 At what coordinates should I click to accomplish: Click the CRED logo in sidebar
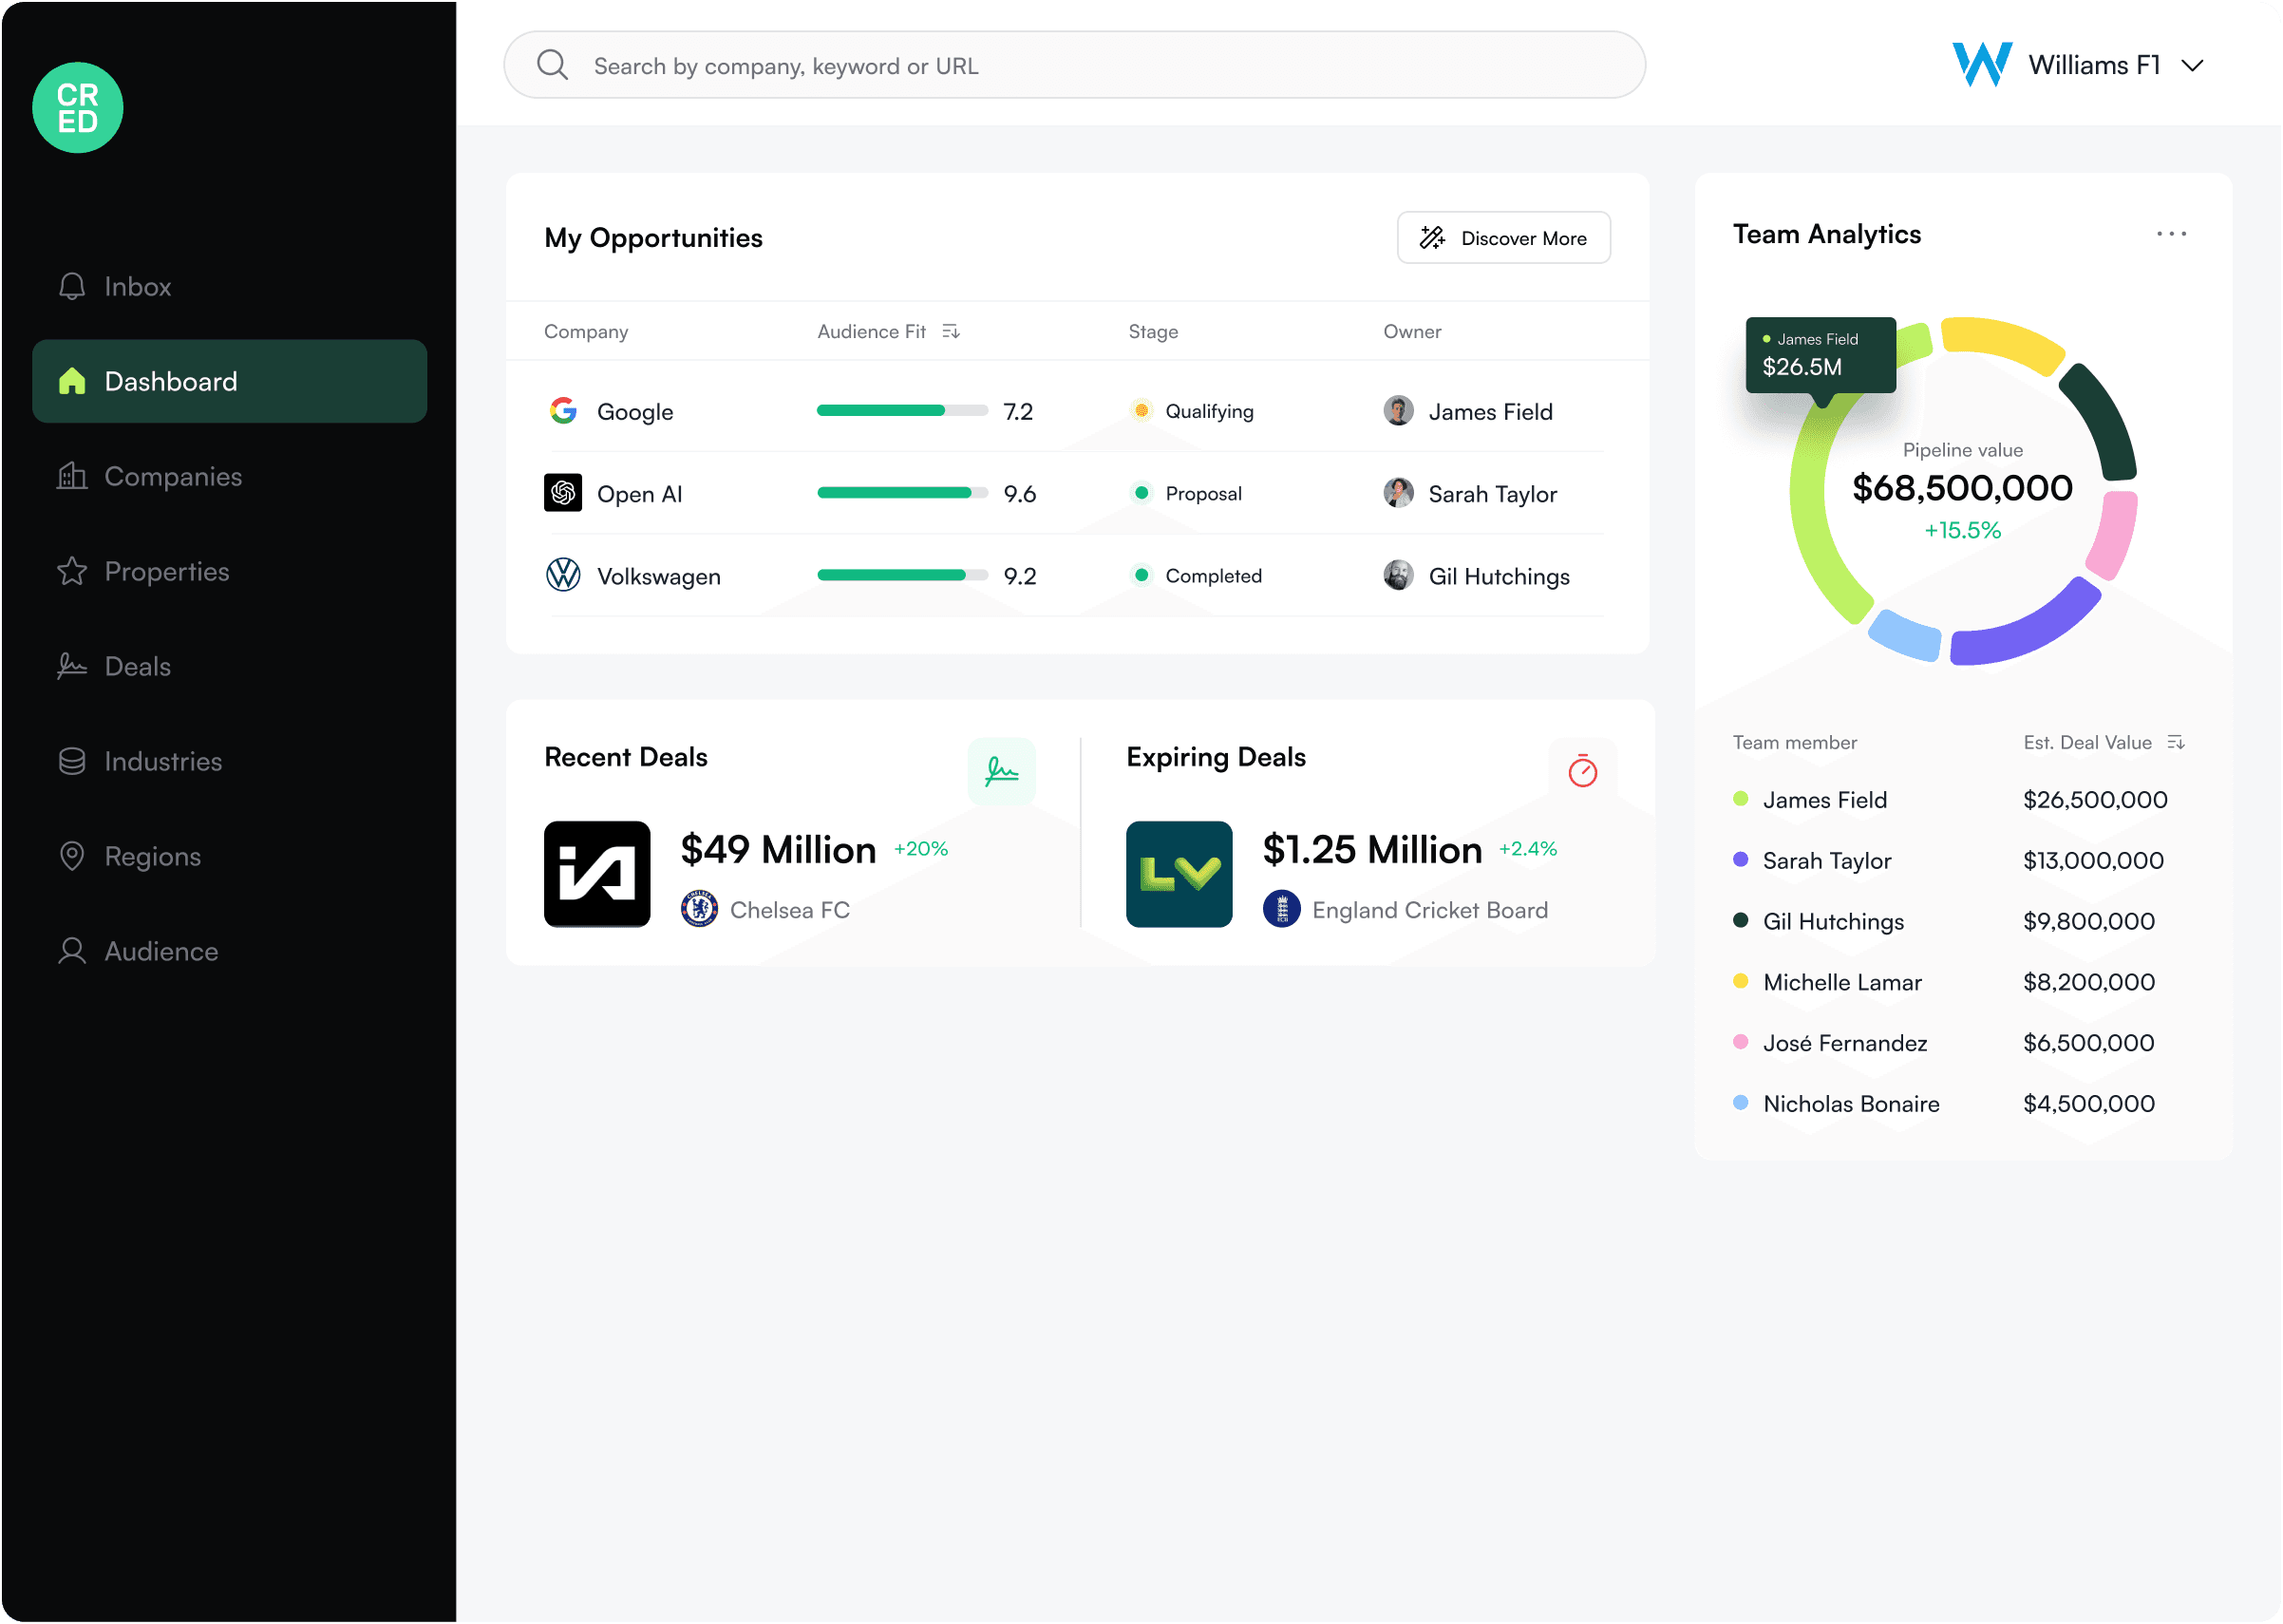[x=78, y=108]
